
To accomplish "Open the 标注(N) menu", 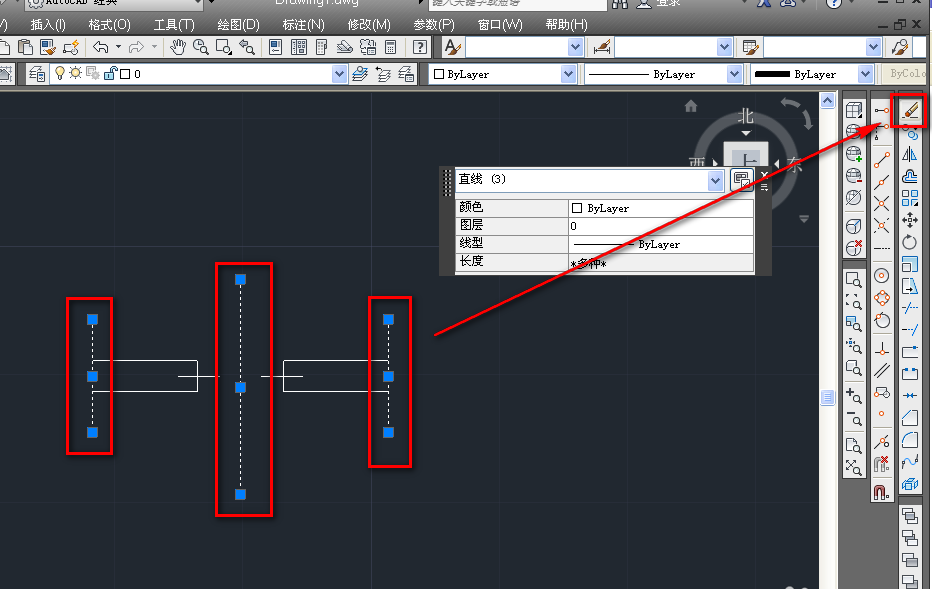I will click(x=303, y=24).
